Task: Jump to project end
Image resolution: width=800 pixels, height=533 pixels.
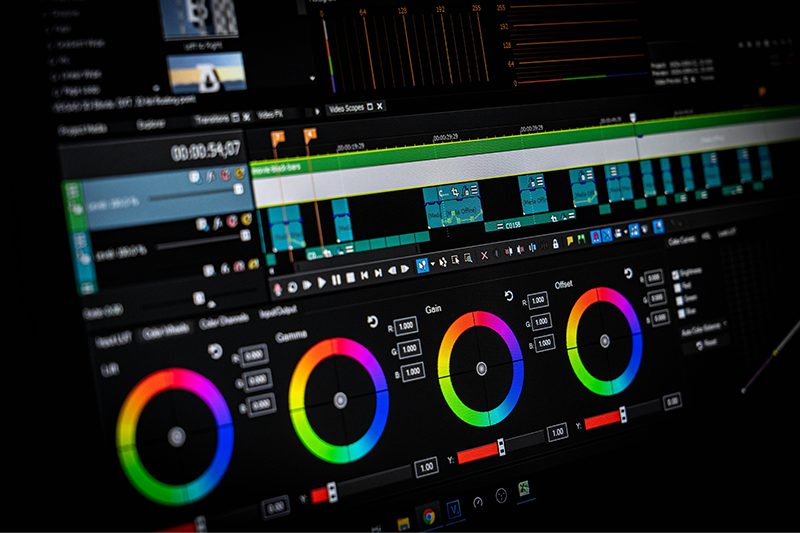Action: [x=378, y=273]
